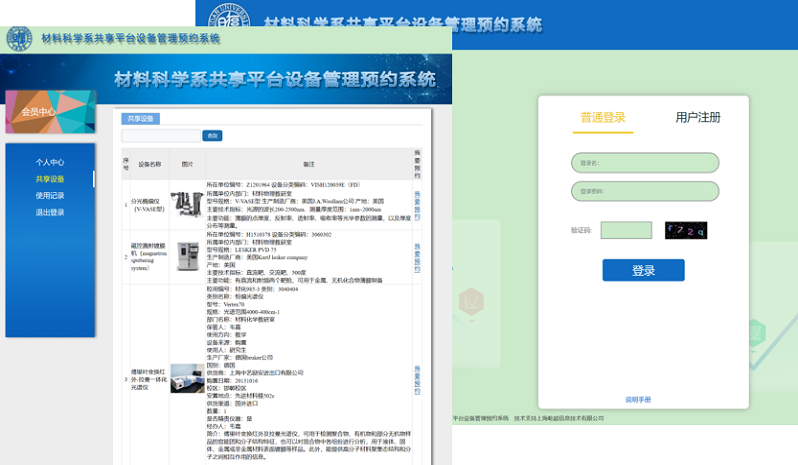Click 退出登录 to log out
Viewport: 798px width, 465px height.
click(x=50, y=212)
